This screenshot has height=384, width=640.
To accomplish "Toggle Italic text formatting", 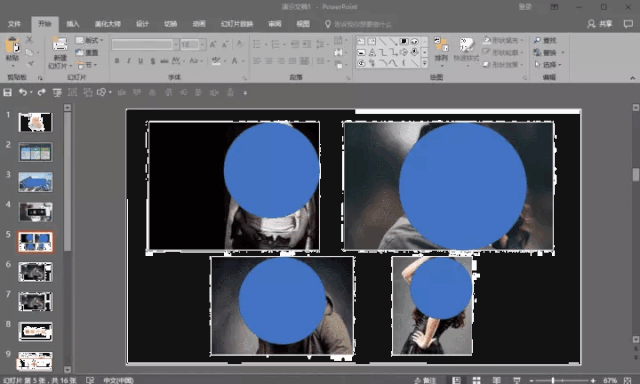I will point(129,61).
